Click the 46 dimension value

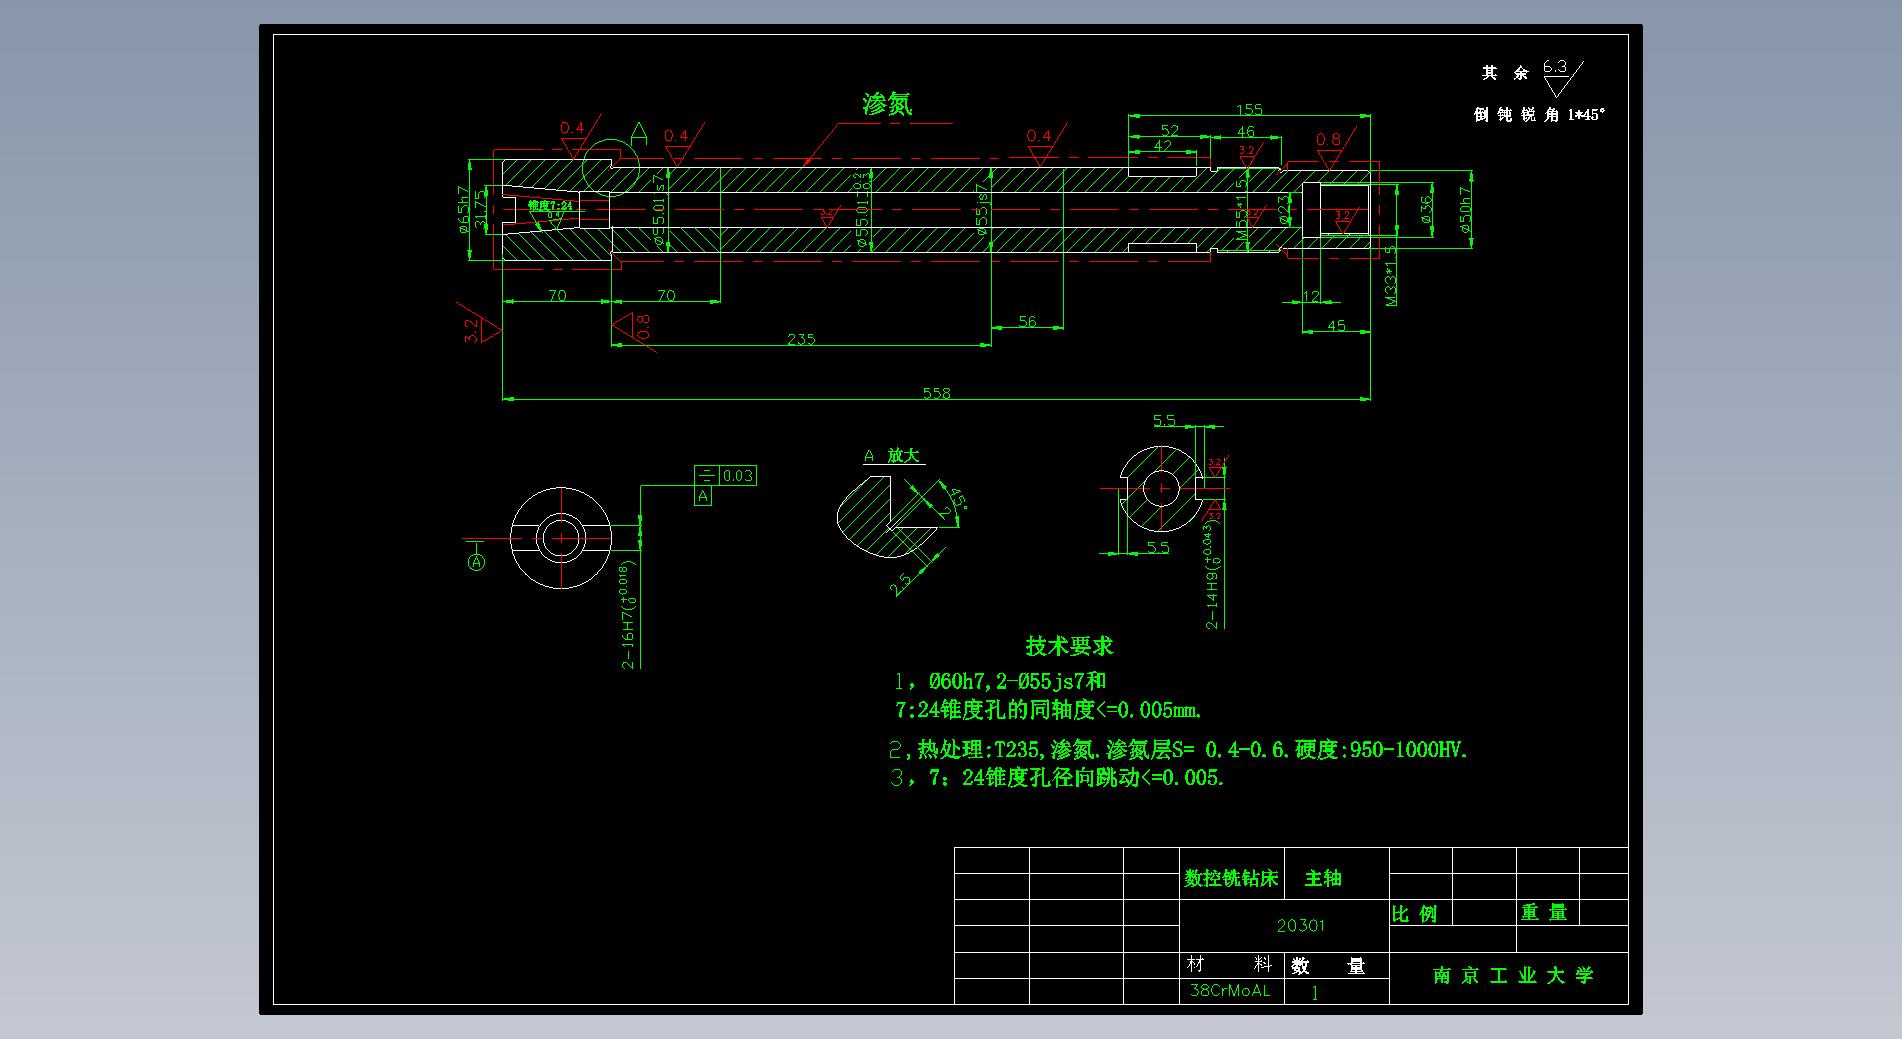point(1245,131)
